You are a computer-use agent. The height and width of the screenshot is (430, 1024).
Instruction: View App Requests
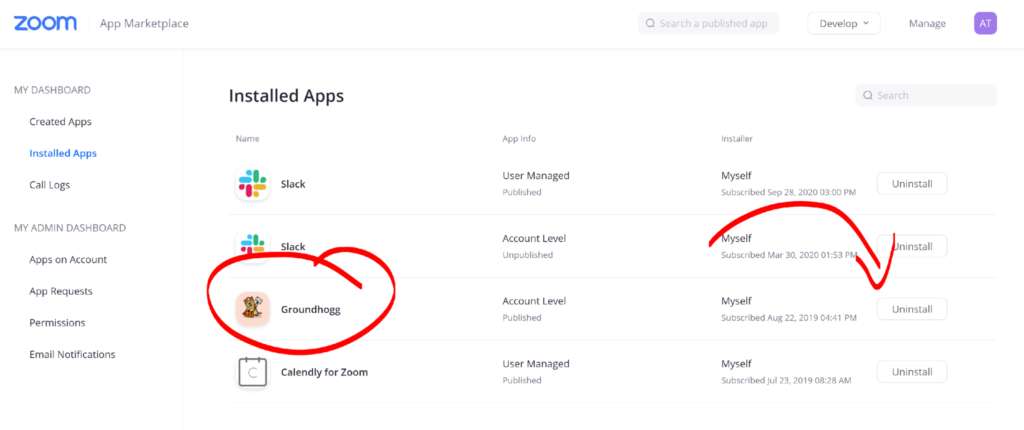click(61, 291)
